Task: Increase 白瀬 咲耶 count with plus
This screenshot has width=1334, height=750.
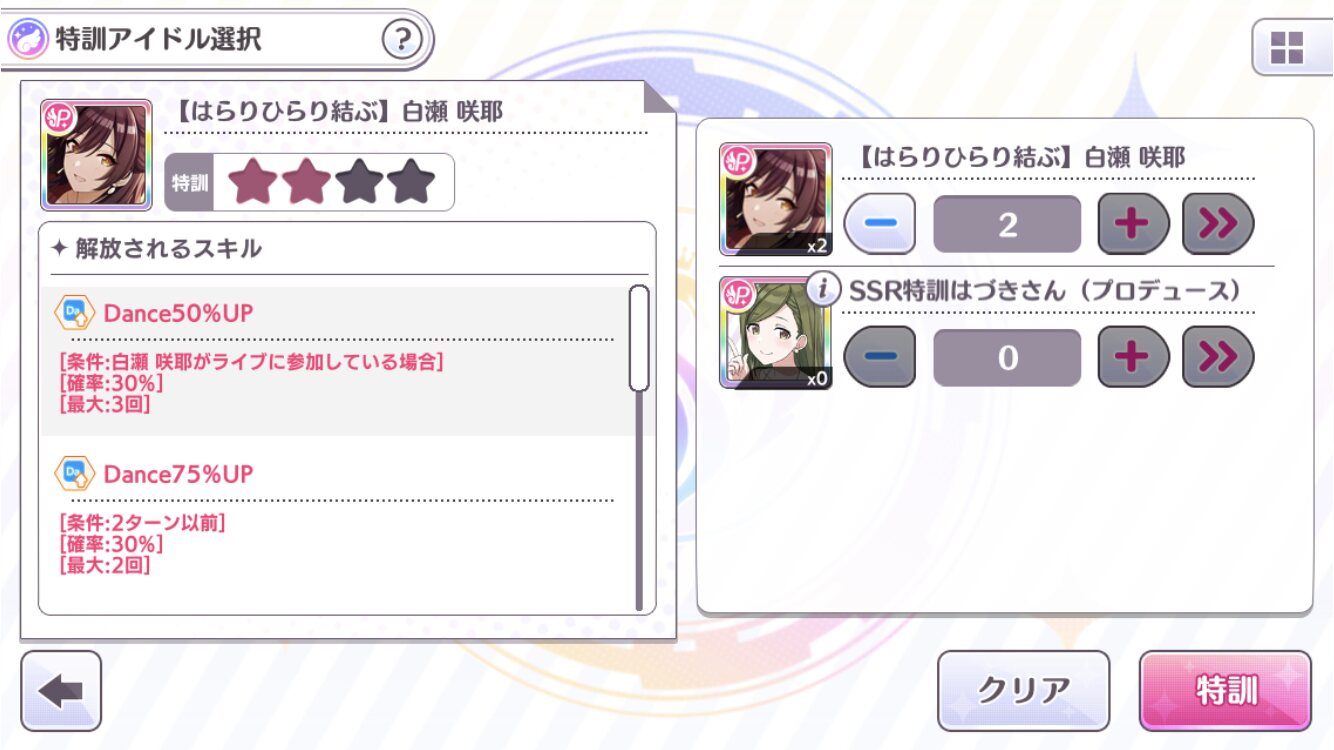Action: pos(1133,224)
